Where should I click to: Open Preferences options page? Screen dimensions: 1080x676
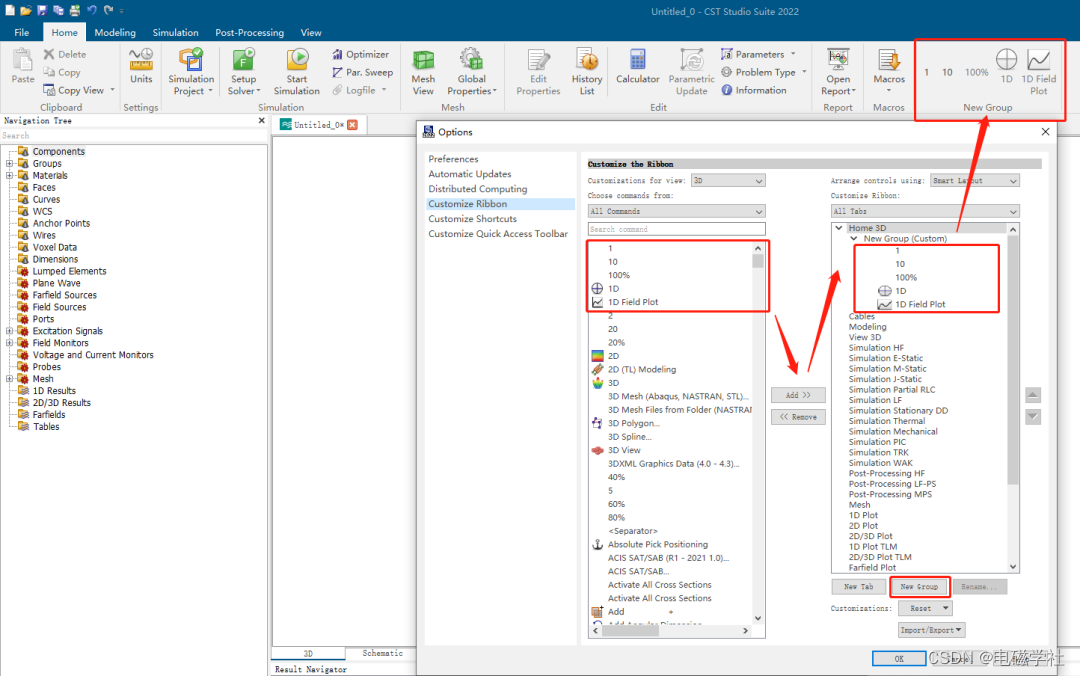pos(453,159)
